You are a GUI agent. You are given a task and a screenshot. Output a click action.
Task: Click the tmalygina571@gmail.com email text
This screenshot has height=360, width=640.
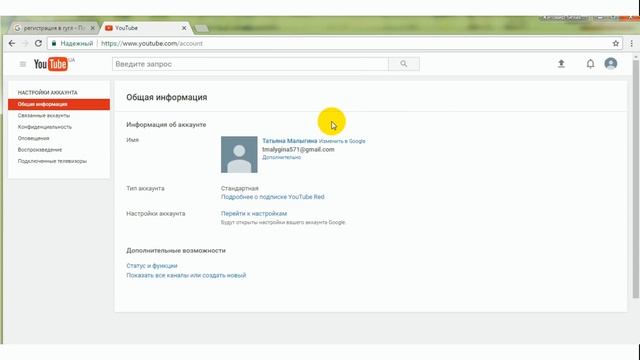(298, 149)
